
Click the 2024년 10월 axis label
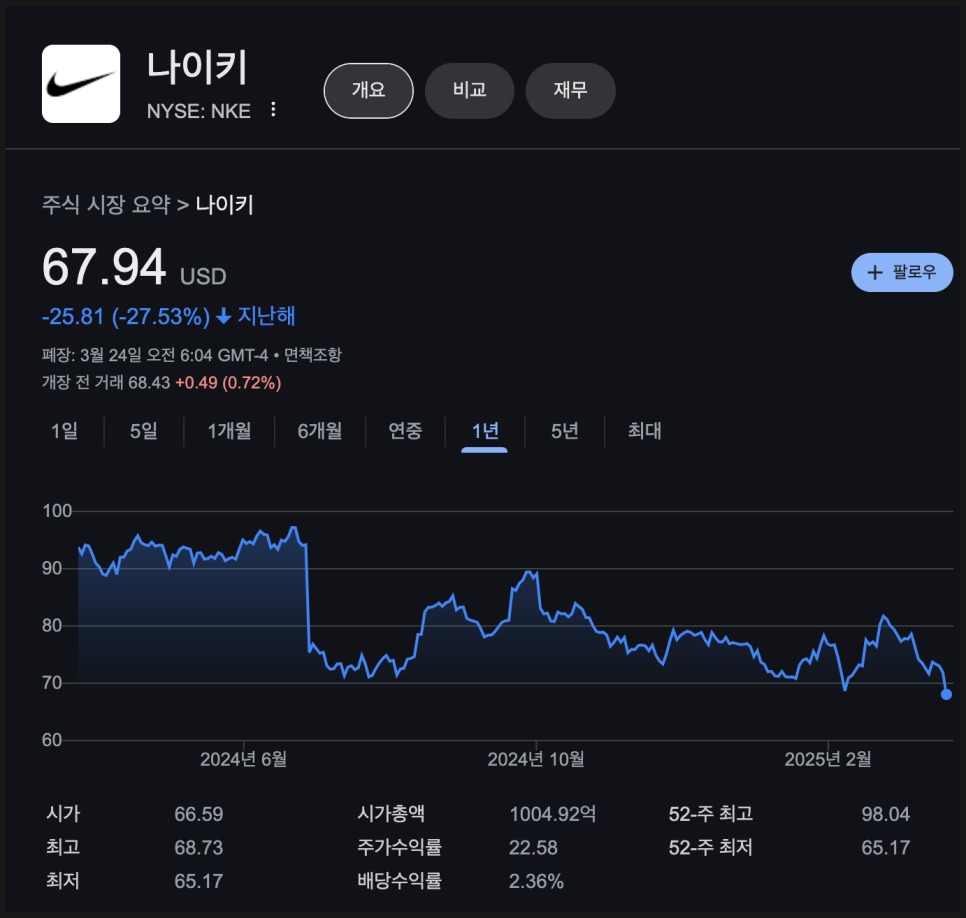pos(535,759)
